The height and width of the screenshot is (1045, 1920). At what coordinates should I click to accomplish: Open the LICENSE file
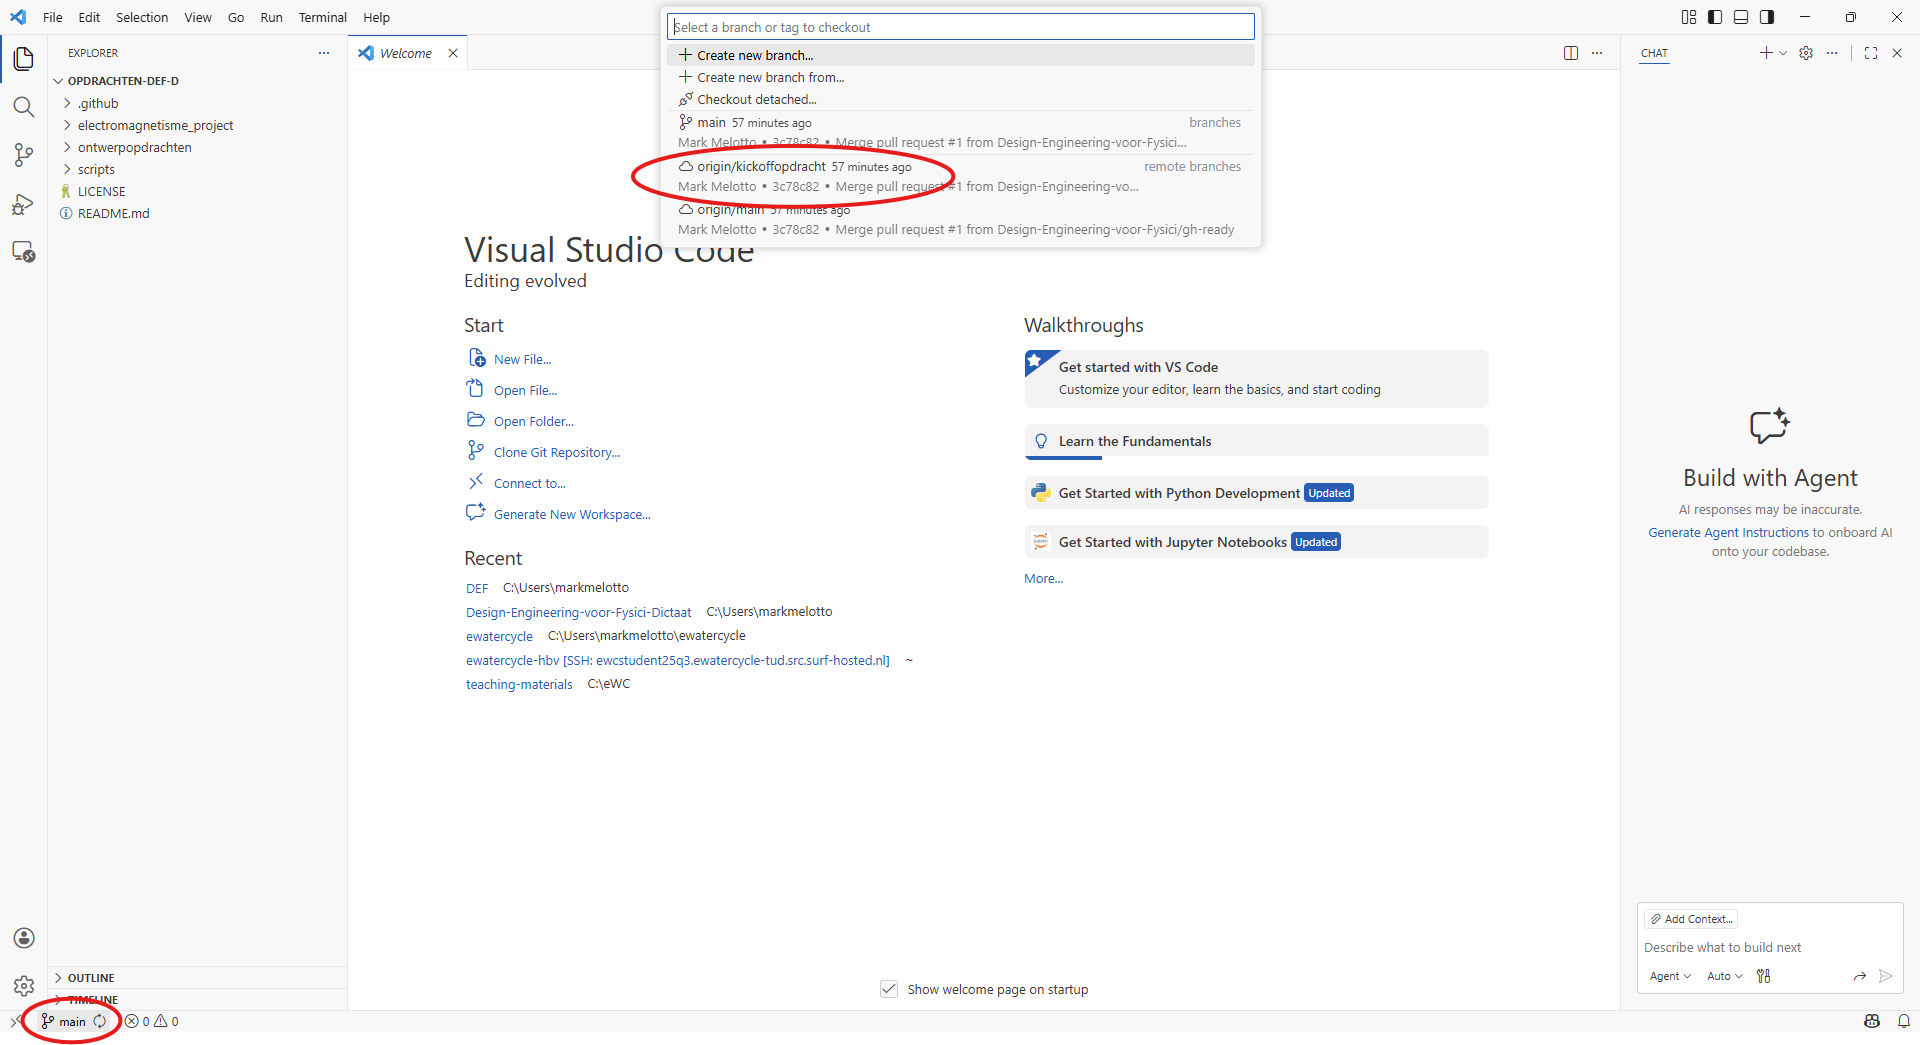tap(198, 191)
